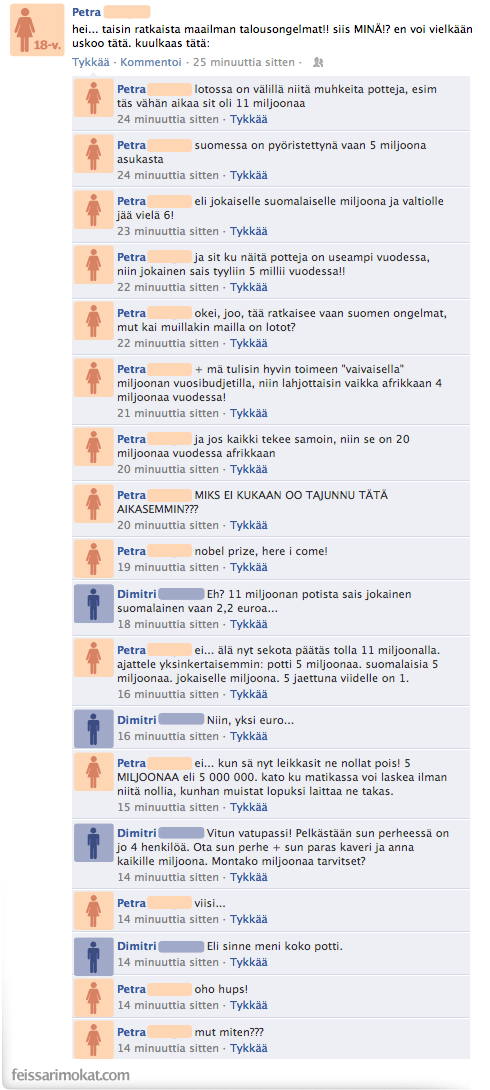The image size is (490, 1090).
Task: Click Dimitri's avatar on 'Eli sinne meni koko potti'
Action: 93,957
